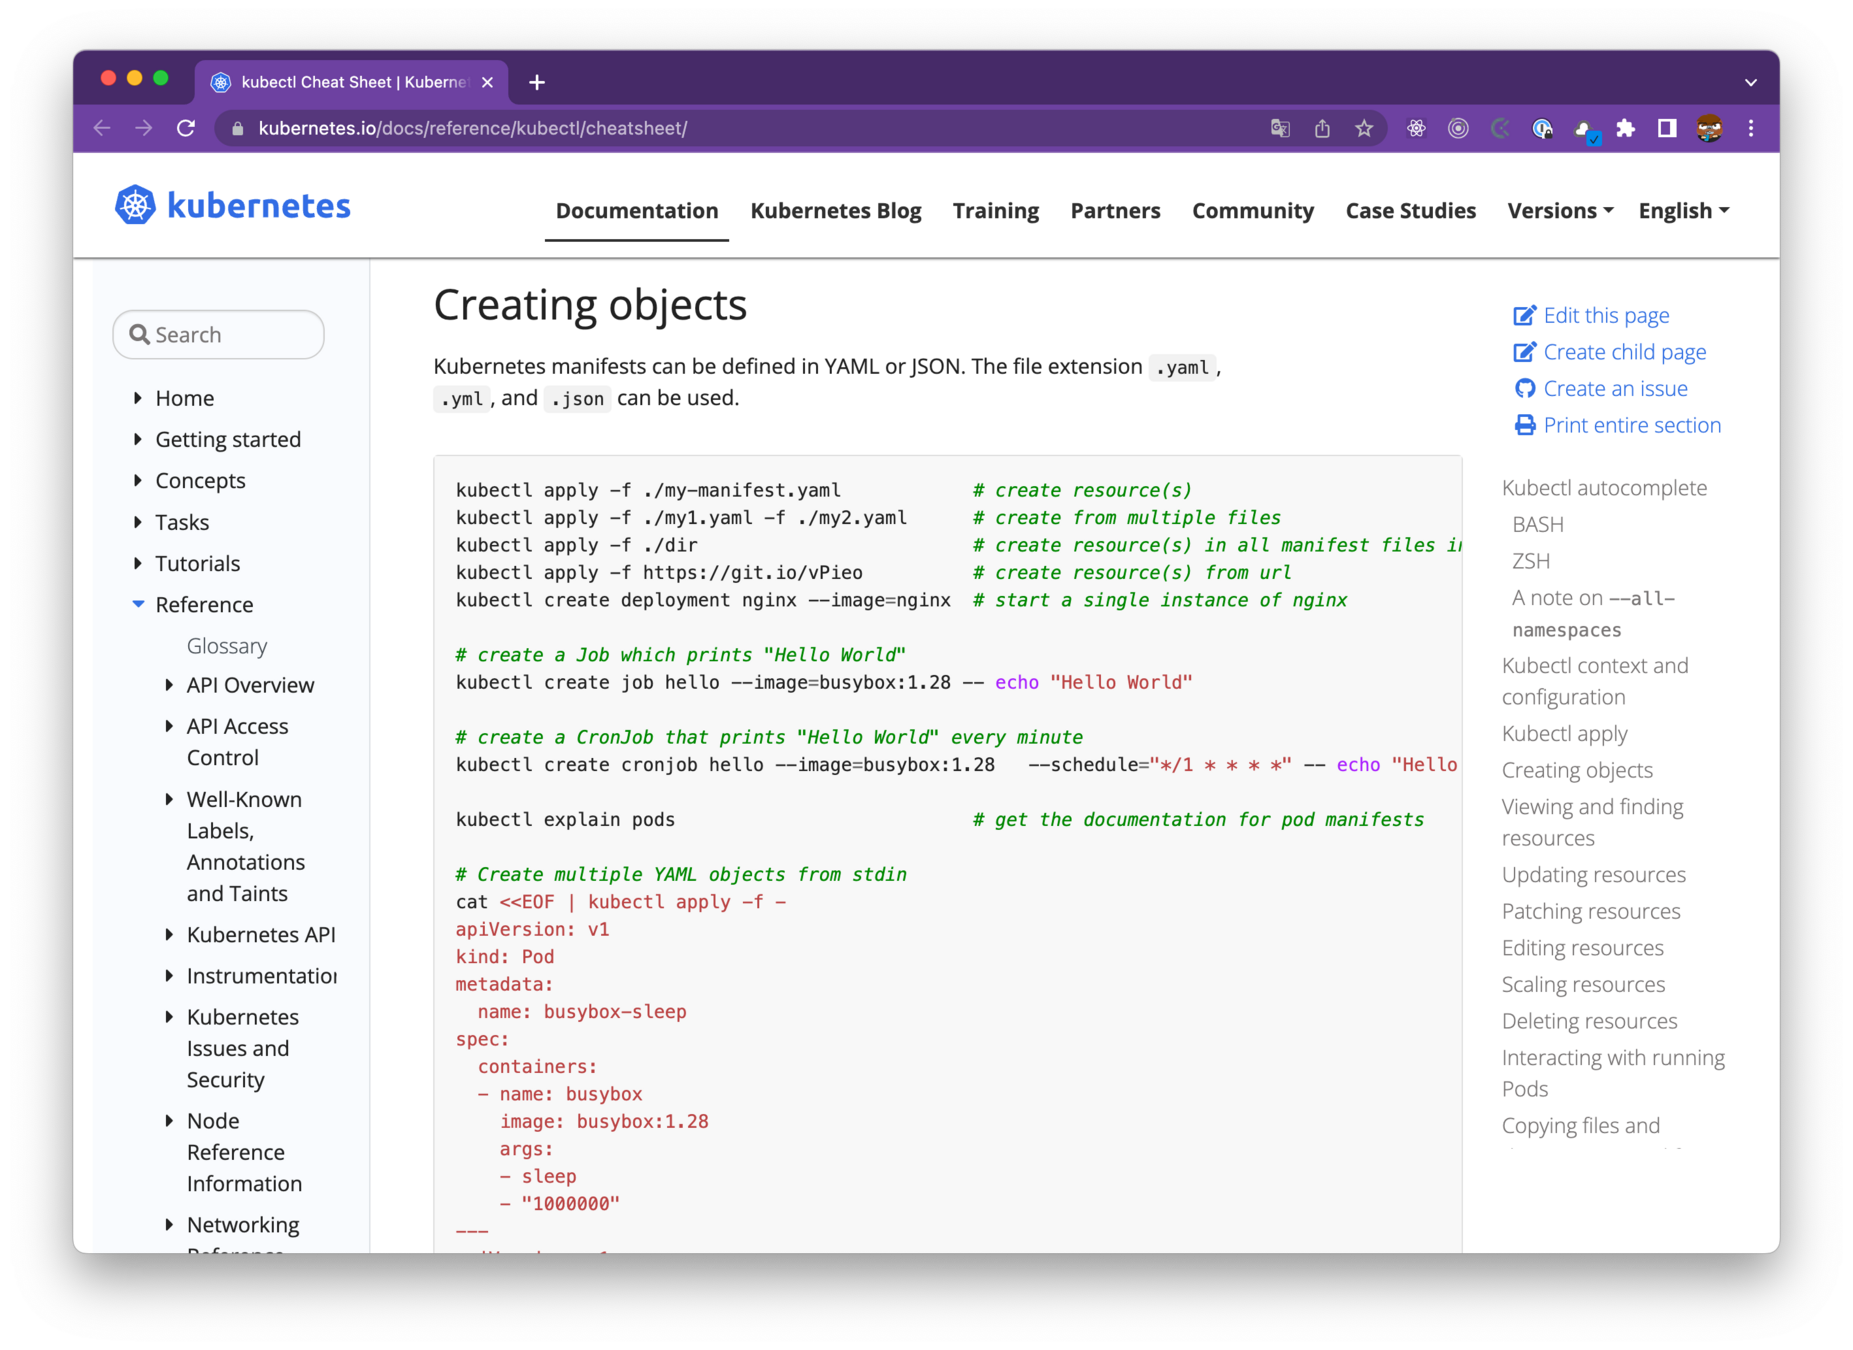The width and height of the screenshot is (1853, 1350).
Task: Expand the Node Reference Information item
Action: (169, 1120)
